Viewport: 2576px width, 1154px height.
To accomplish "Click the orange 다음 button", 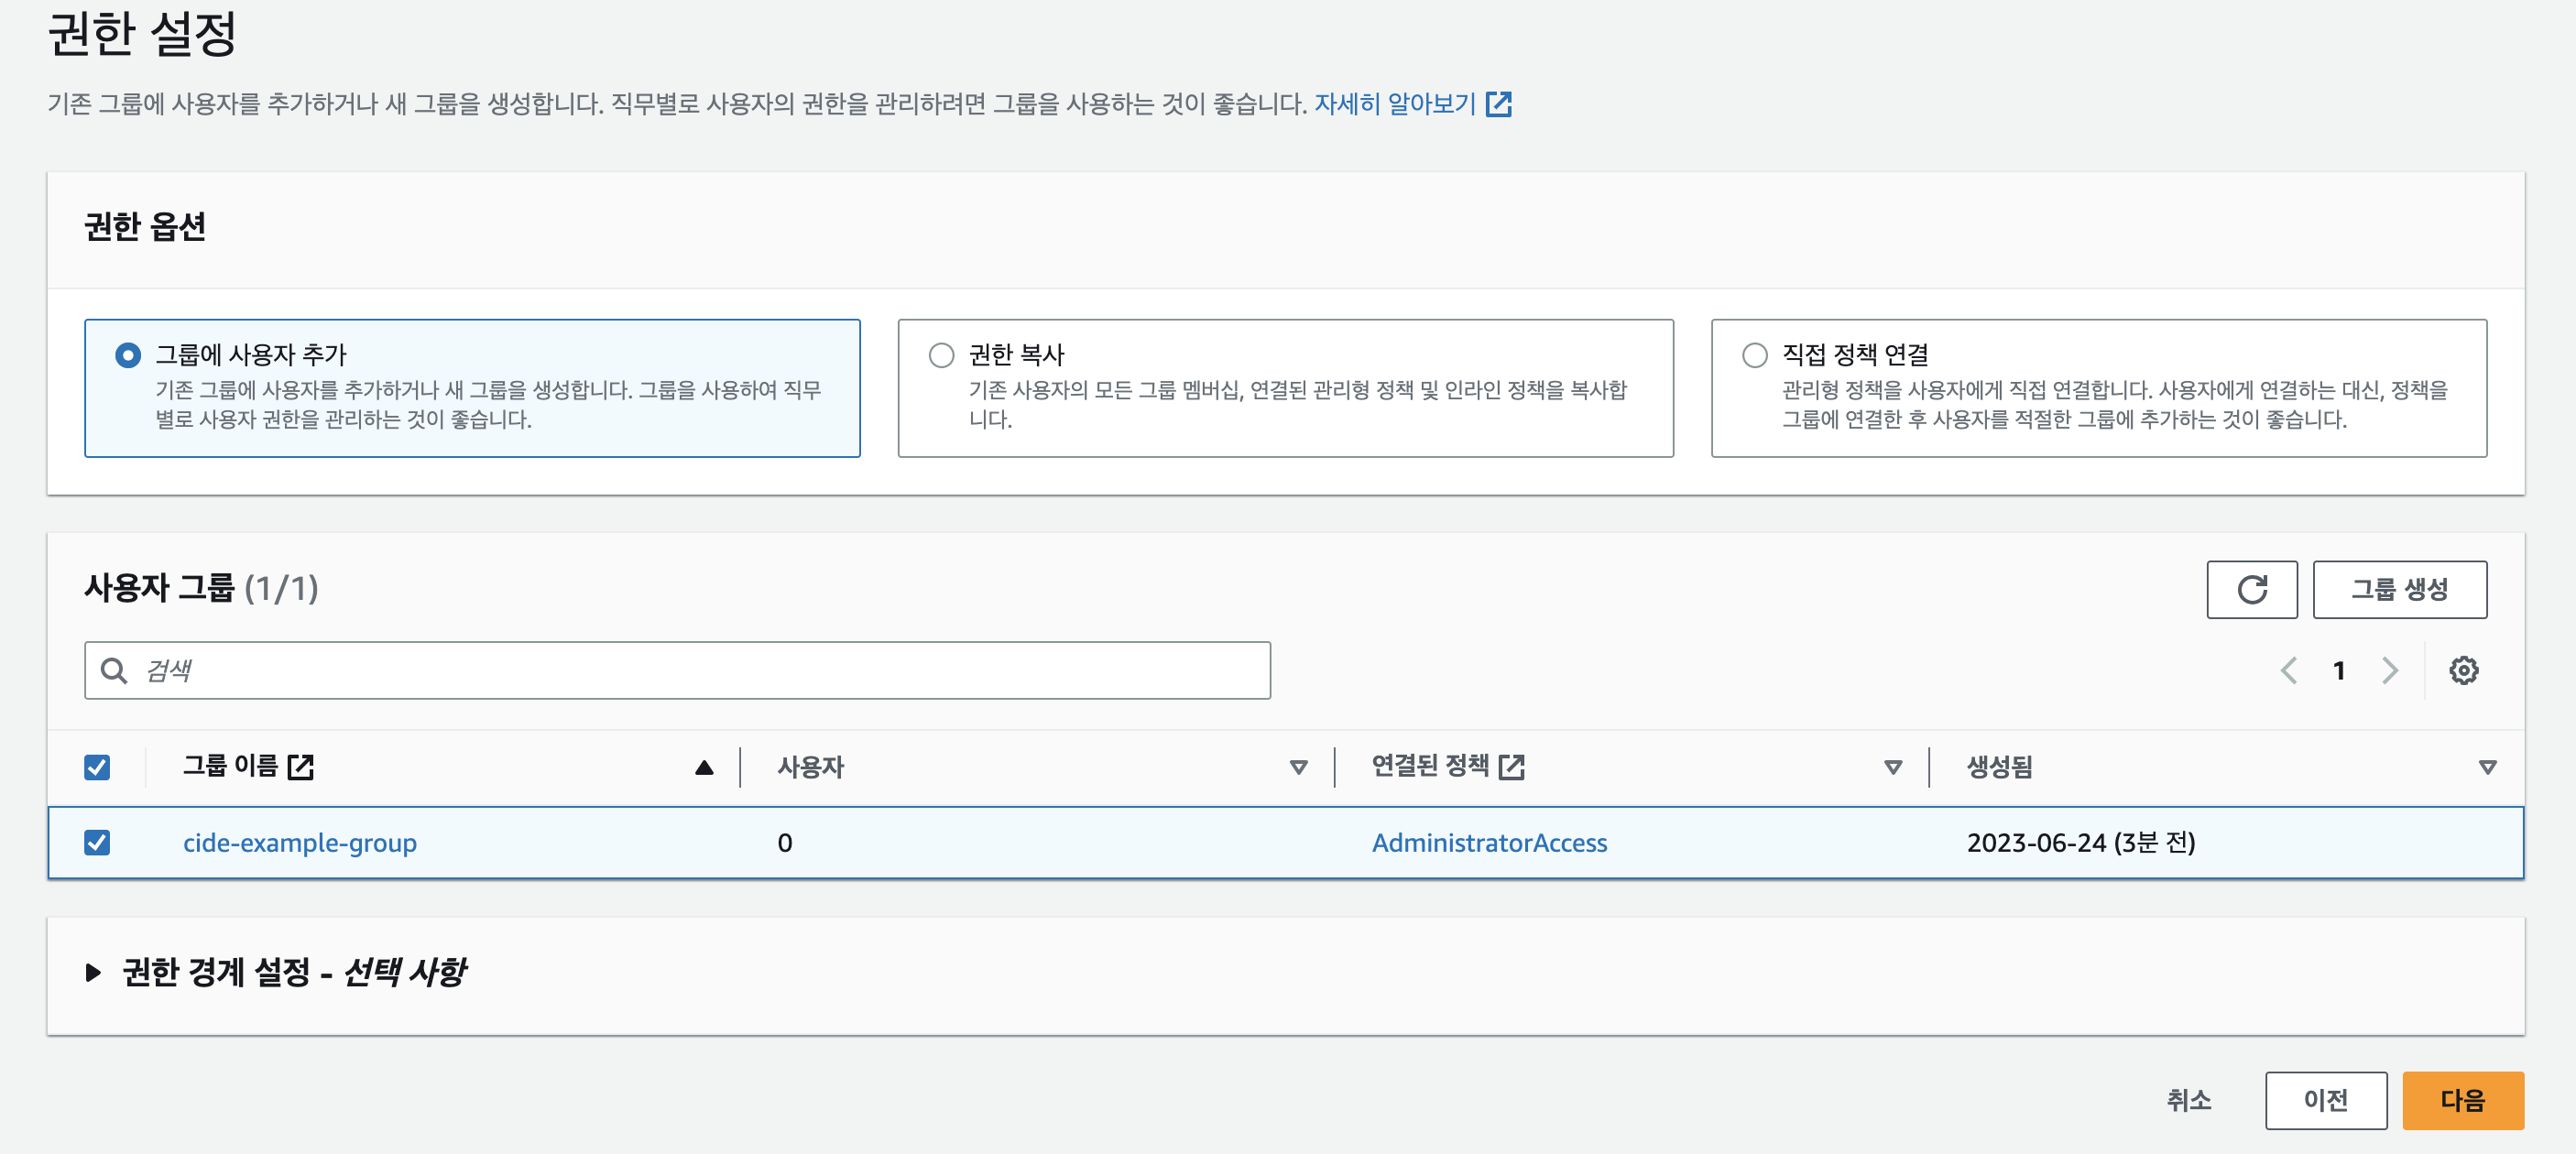I will click(2462, 1100).
